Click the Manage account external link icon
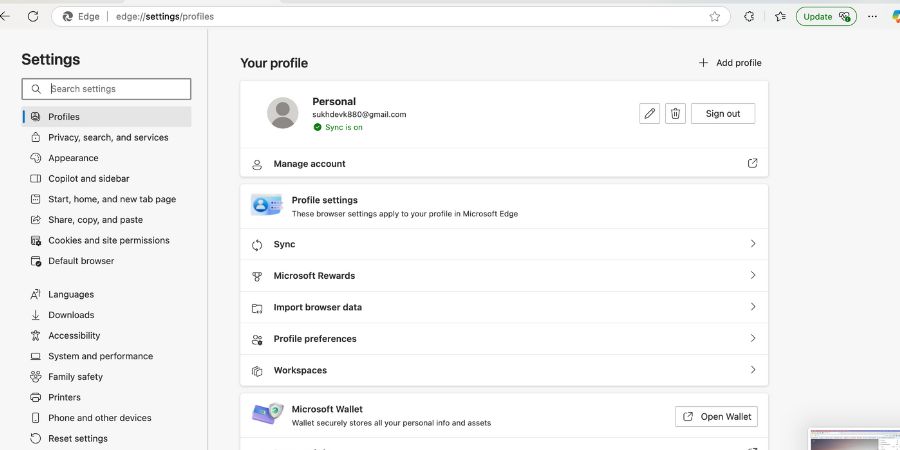Screen dimensions: 900x450 click(x=752, y=164)
